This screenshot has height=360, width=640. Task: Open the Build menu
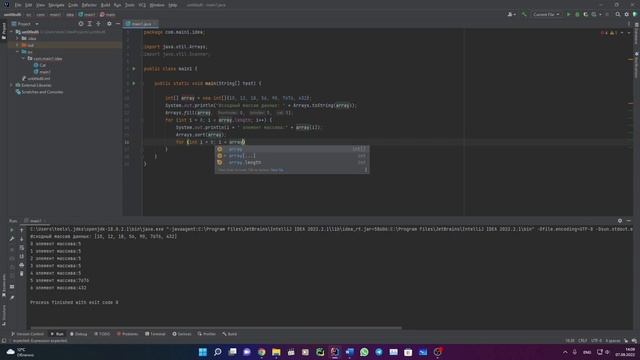coord(105,5)
